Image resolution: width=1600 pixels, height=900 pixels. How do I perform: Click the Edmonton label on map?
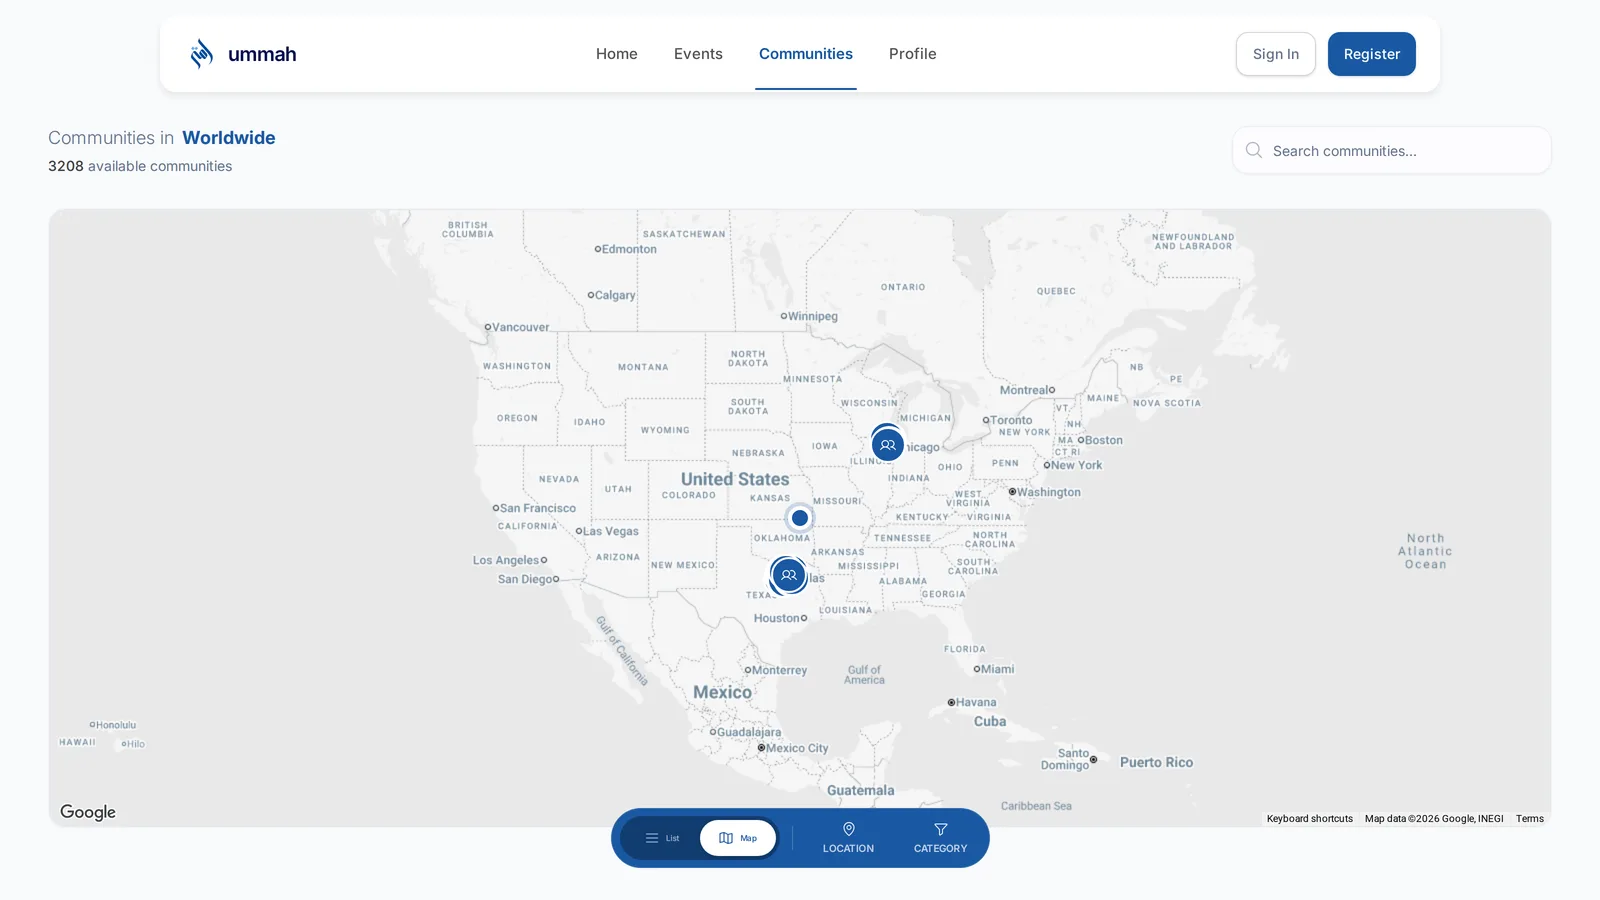[629, 249]
